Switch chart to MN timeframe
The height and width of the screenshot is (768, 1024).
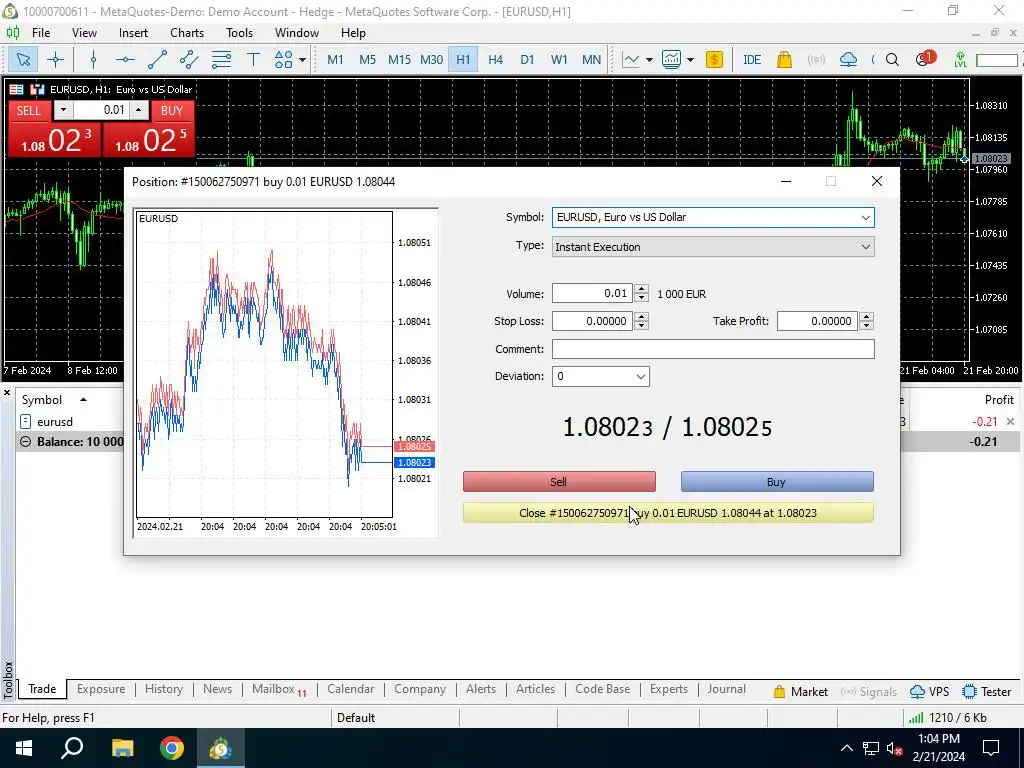pos(591,60)
